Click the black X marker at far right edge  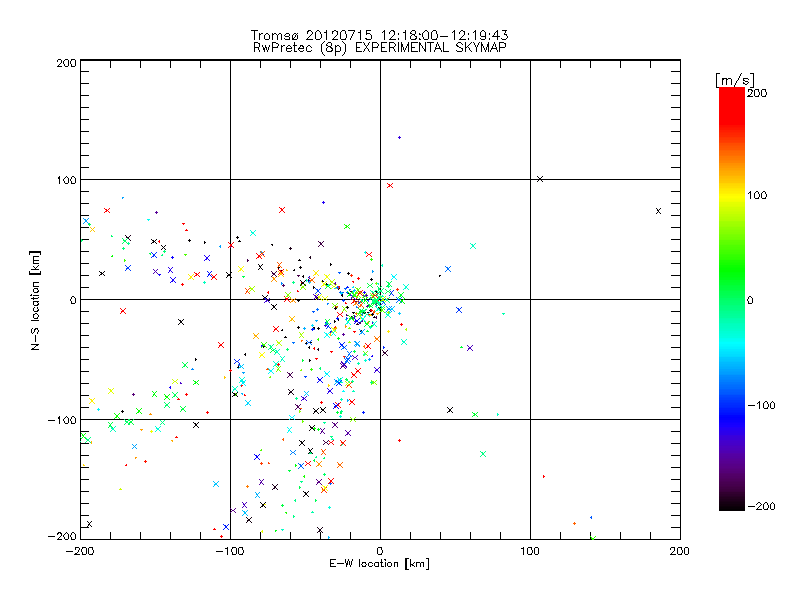pos(658,211)
